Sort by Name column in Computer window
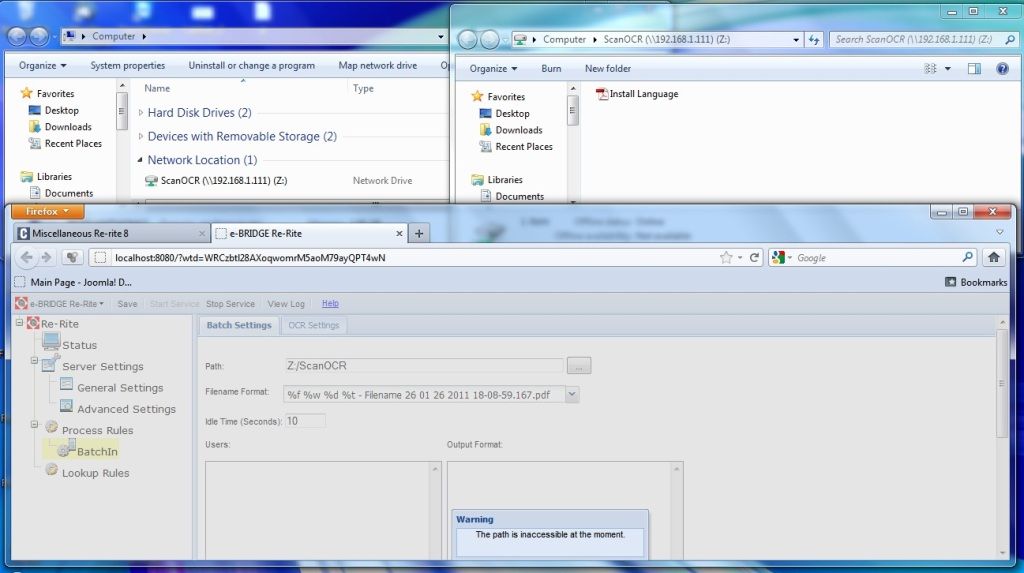The image size is (1024, 573). pyautogui.click(x=157, y=88)
